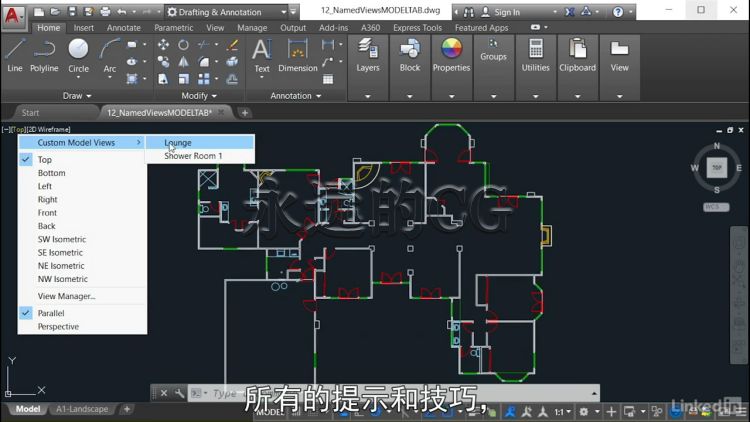Open the Groups panel
The width and height of the screenshot is (750, 422).
tap(493, 50)
